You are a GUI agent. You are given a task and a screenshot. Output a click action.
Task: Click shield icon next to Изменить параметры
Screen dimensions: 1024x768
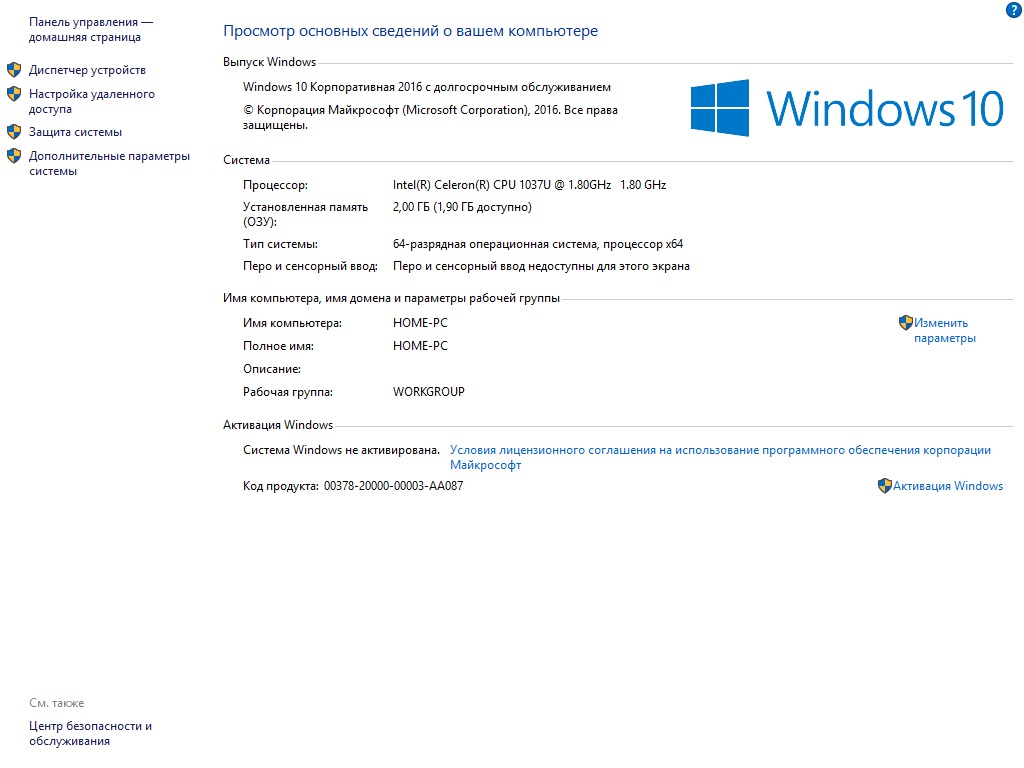tap(905, 323)
